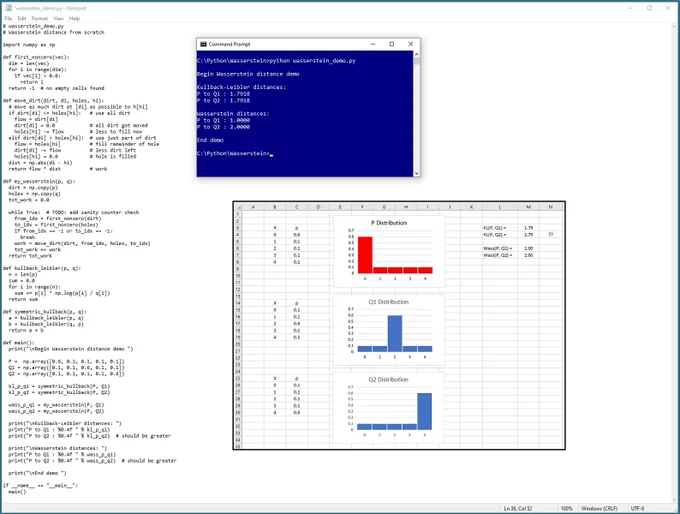
Task: Click the Command Prompt scrollbar thumb
Action: [417, 61]
